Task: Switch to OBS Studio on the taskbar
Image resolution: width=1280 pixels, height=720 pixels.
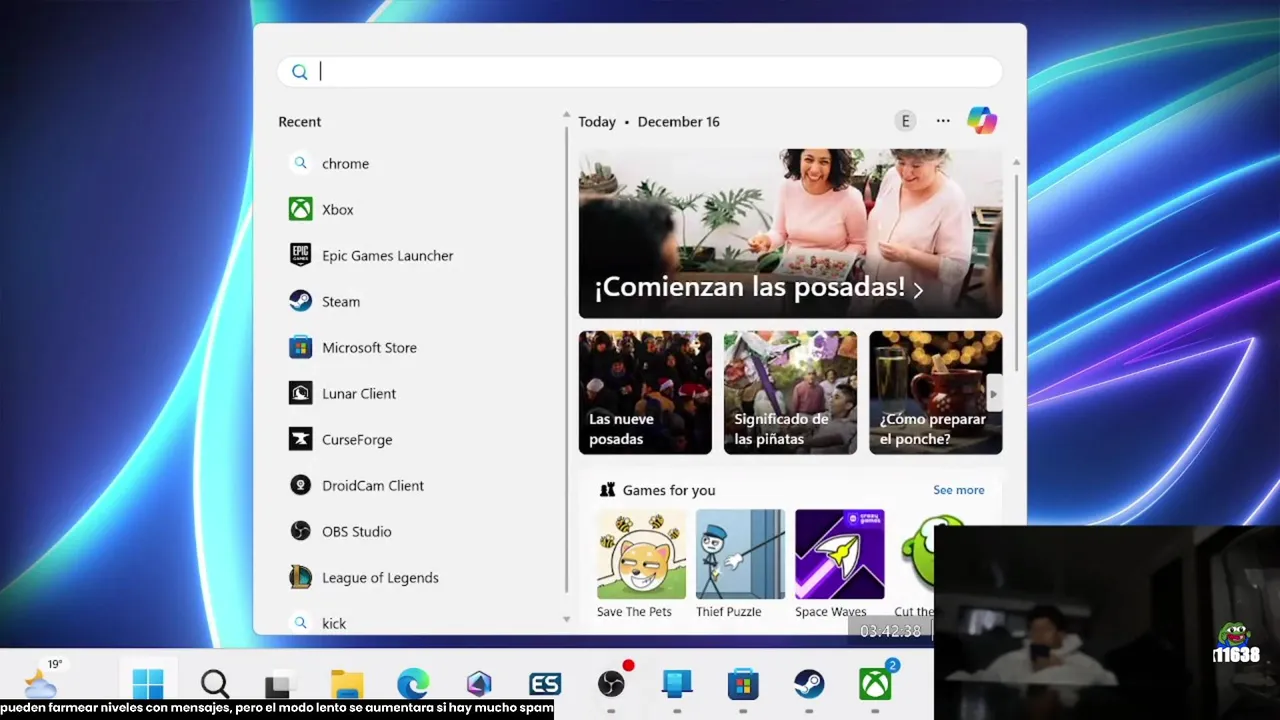Action: [611, 684]
